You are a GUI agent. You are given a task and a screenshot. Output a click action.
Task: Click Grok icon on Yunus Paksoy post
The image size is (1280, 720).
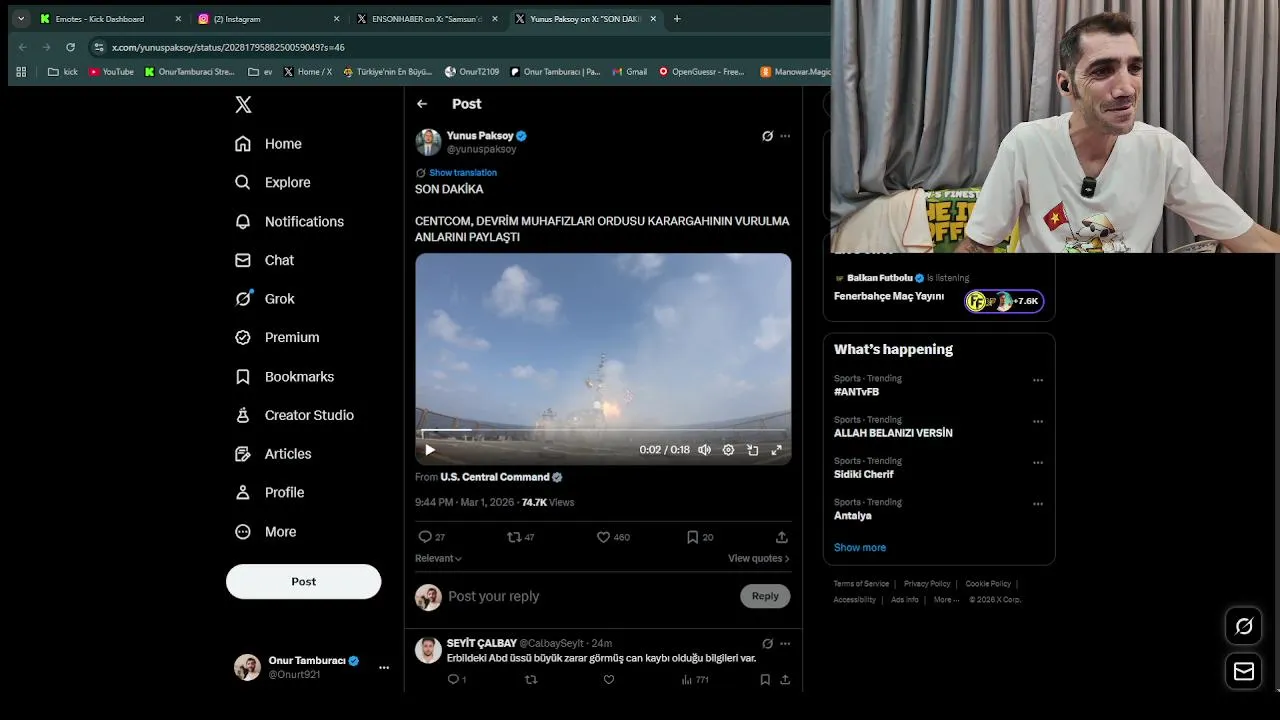[x=767, y=136]
